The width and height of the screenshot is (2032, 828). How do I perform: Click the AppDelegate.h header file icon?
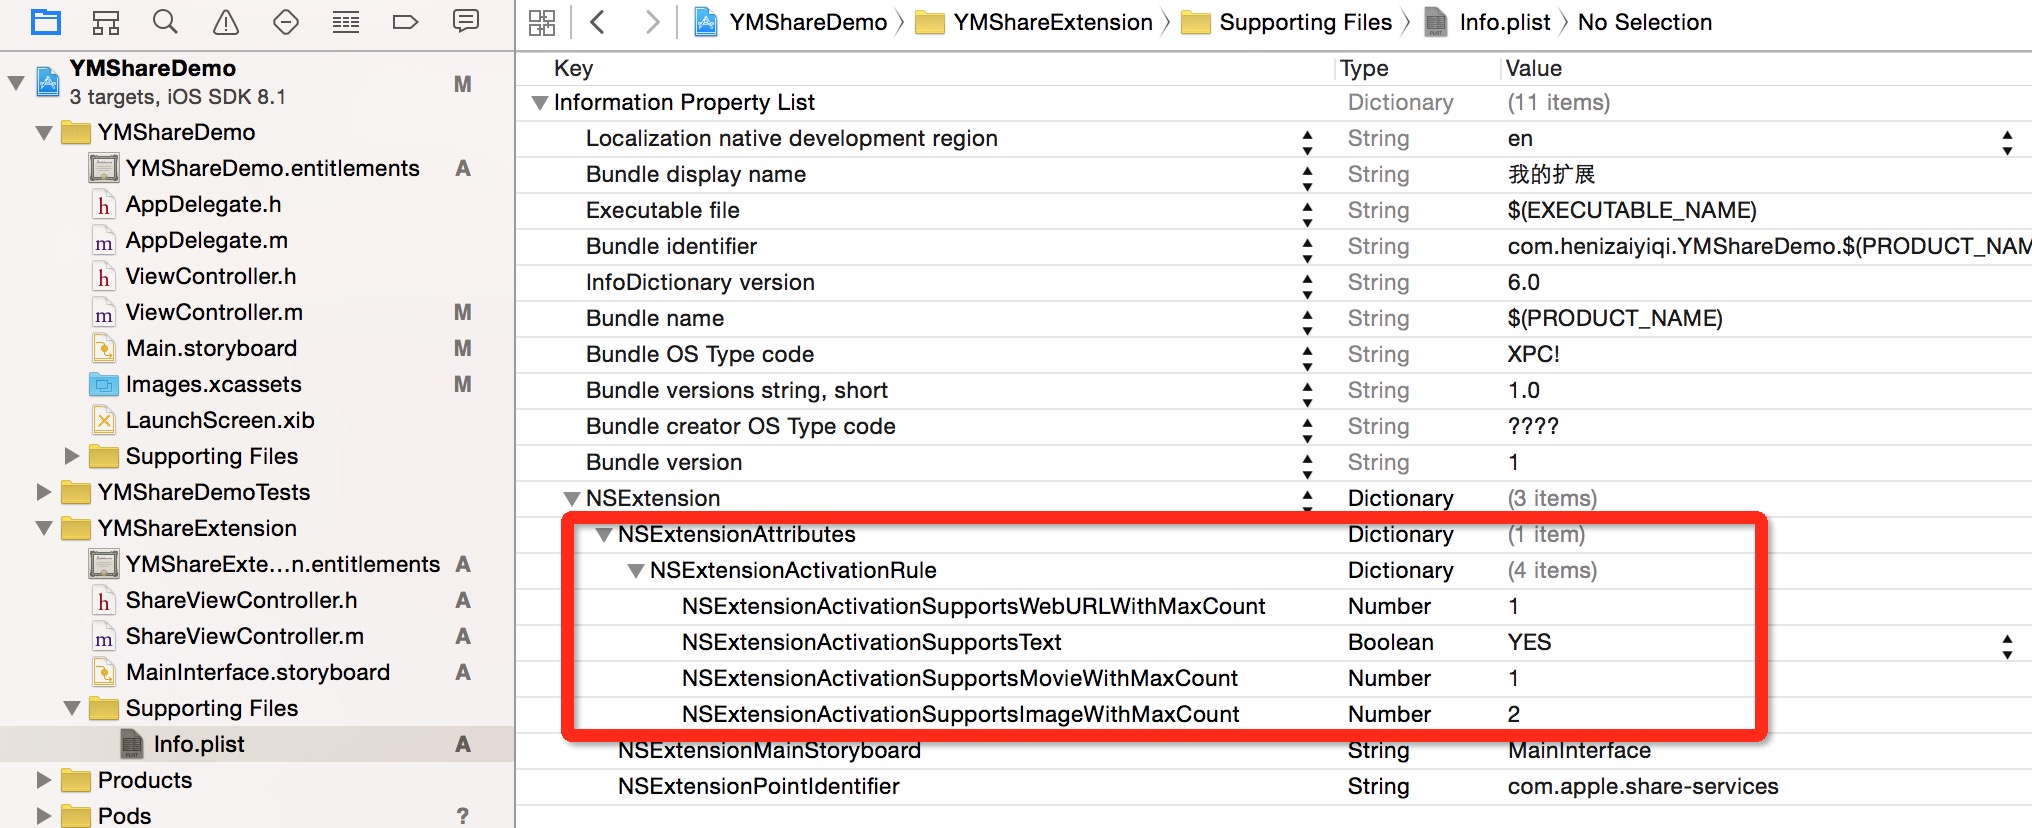click(104, 205)
